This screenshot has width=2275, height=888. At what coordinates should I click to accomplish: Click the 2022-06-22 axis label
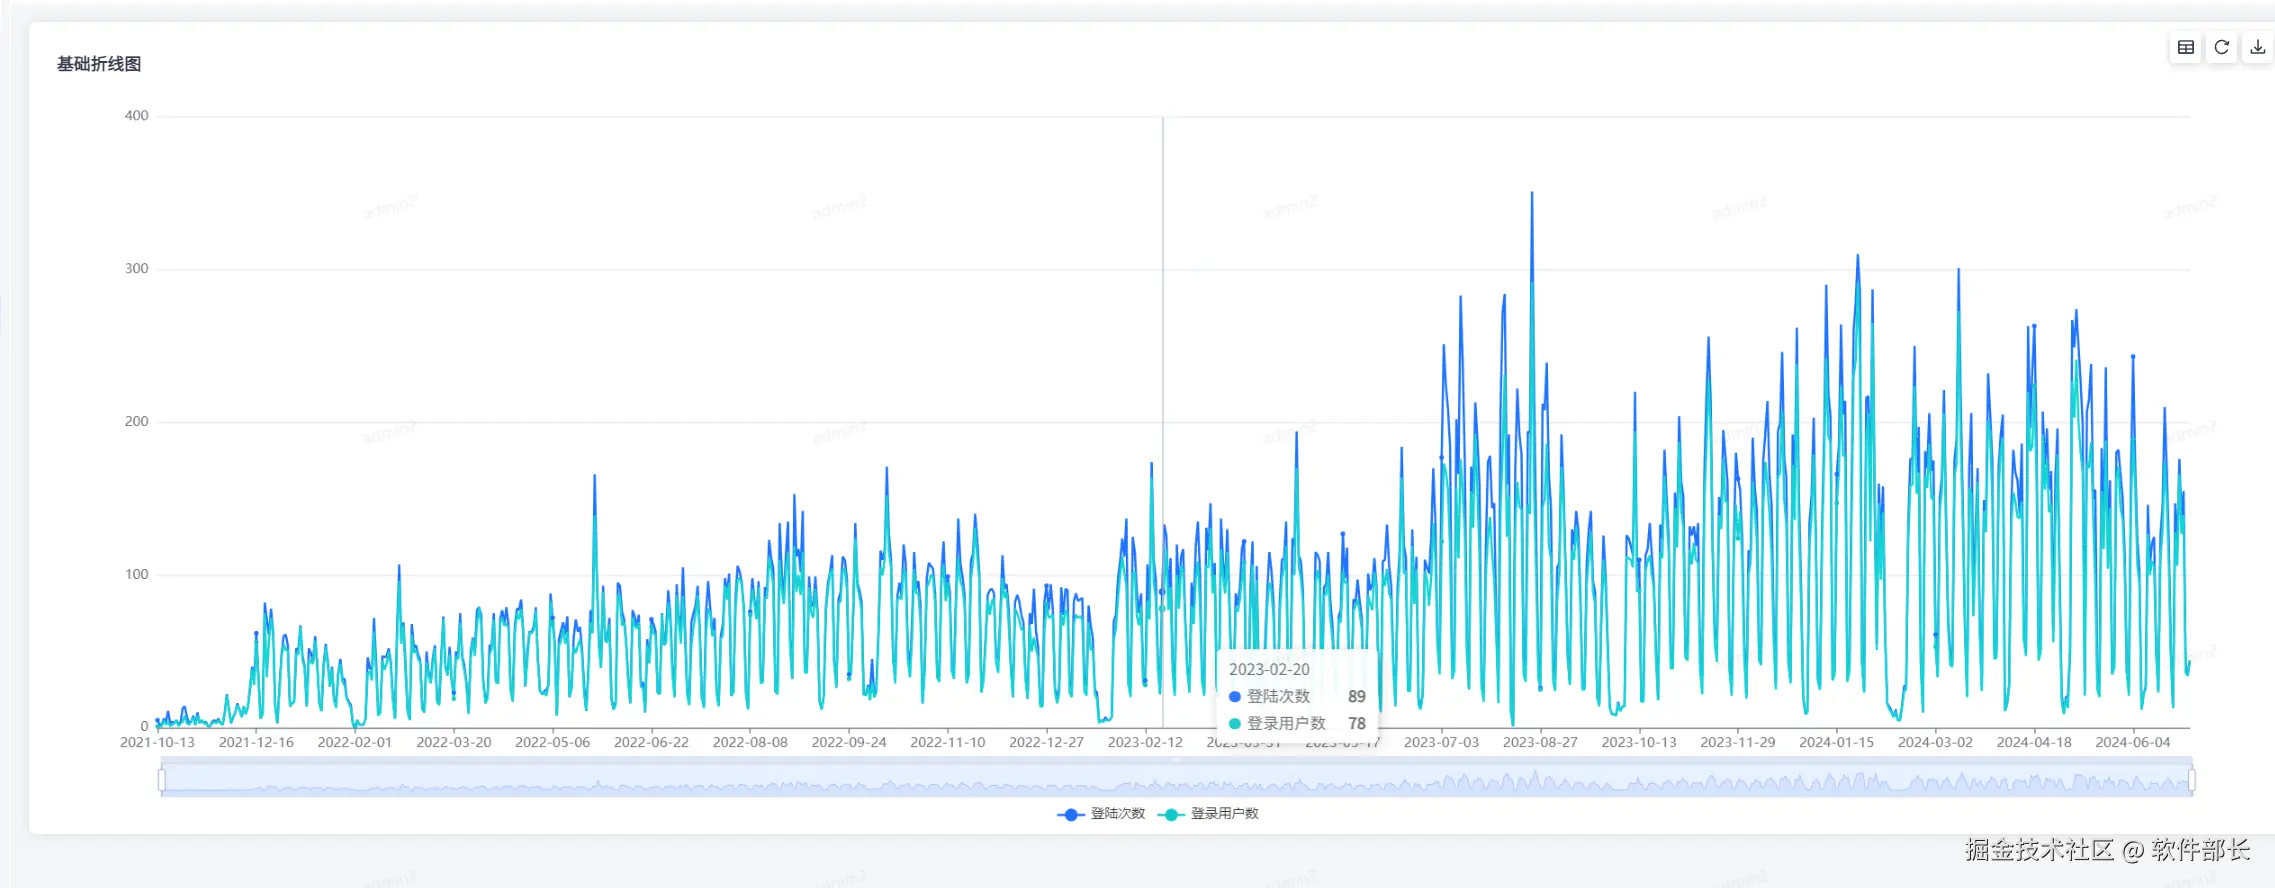pos(651,742)
